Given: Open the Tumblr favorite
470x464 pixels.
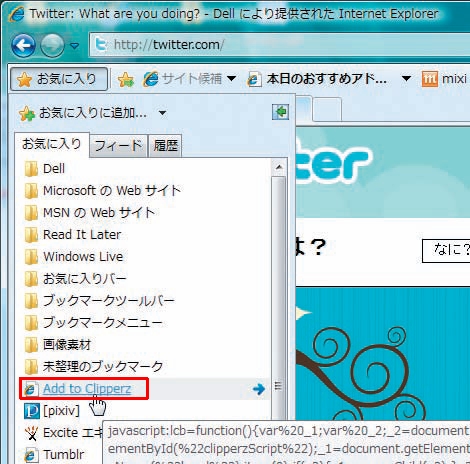Looking at the screenshot, I should click(64, 455).
